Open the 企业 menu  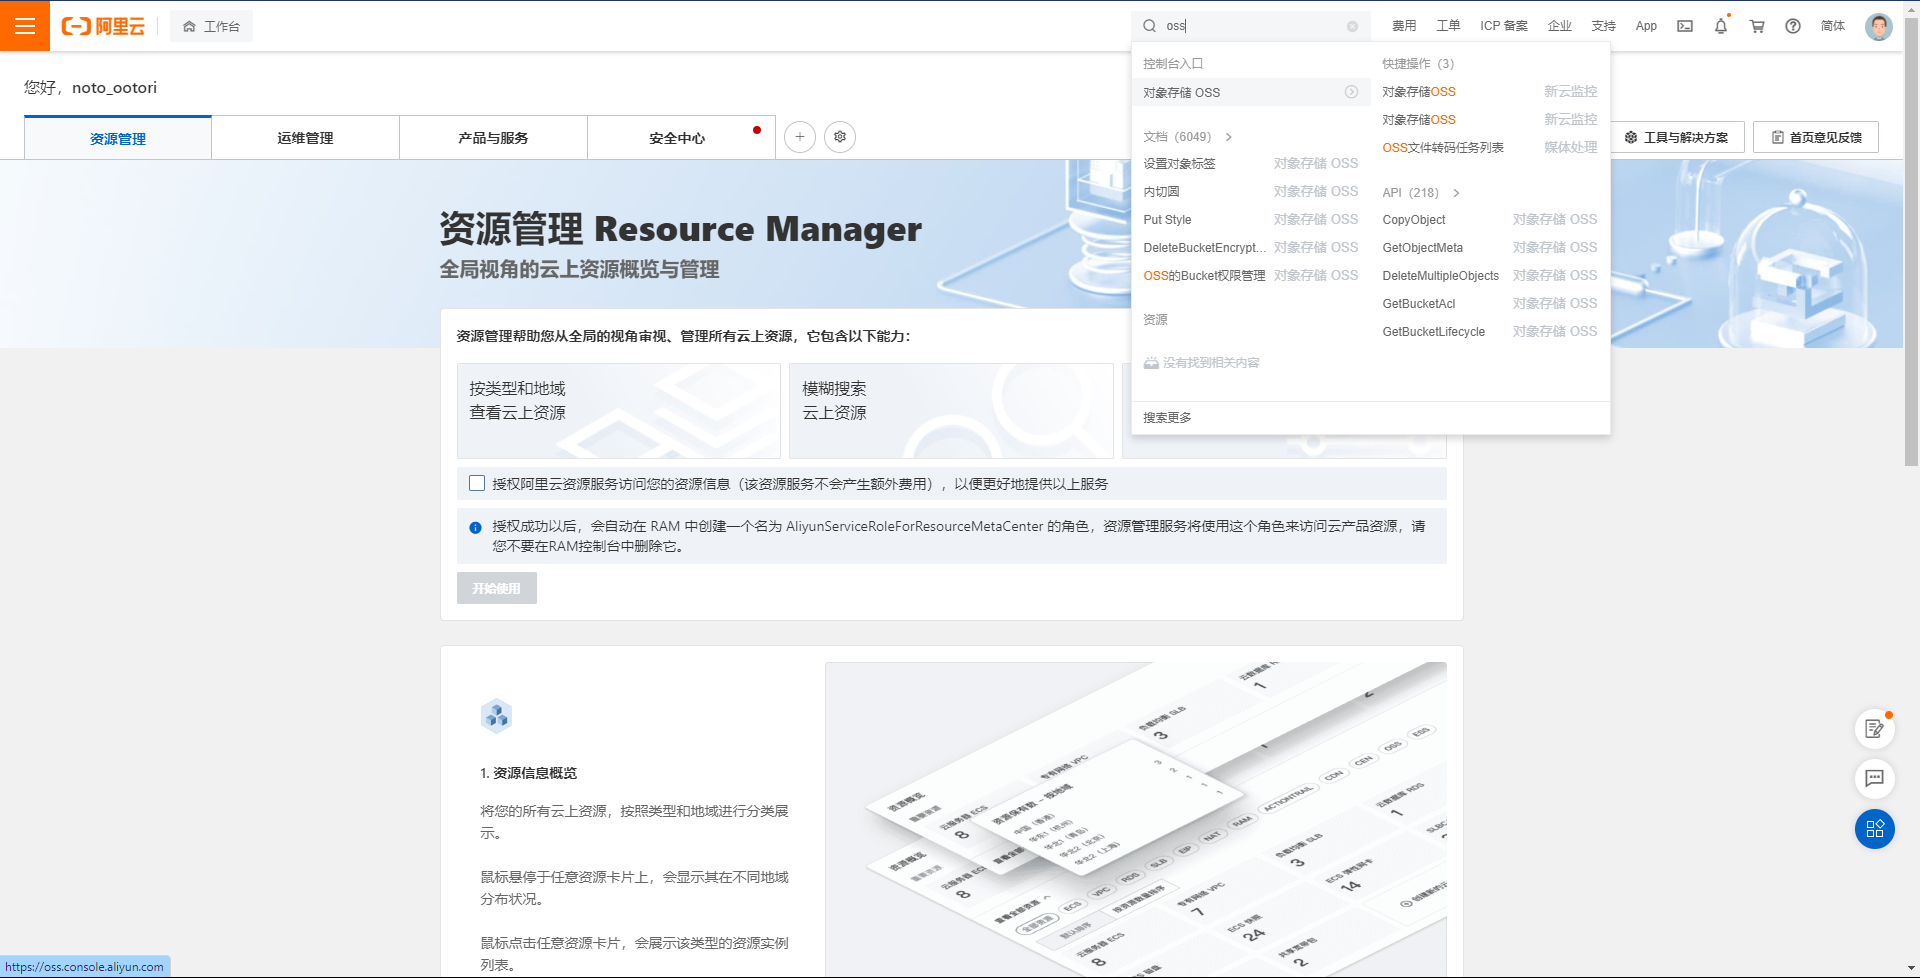click(1559, 26)
